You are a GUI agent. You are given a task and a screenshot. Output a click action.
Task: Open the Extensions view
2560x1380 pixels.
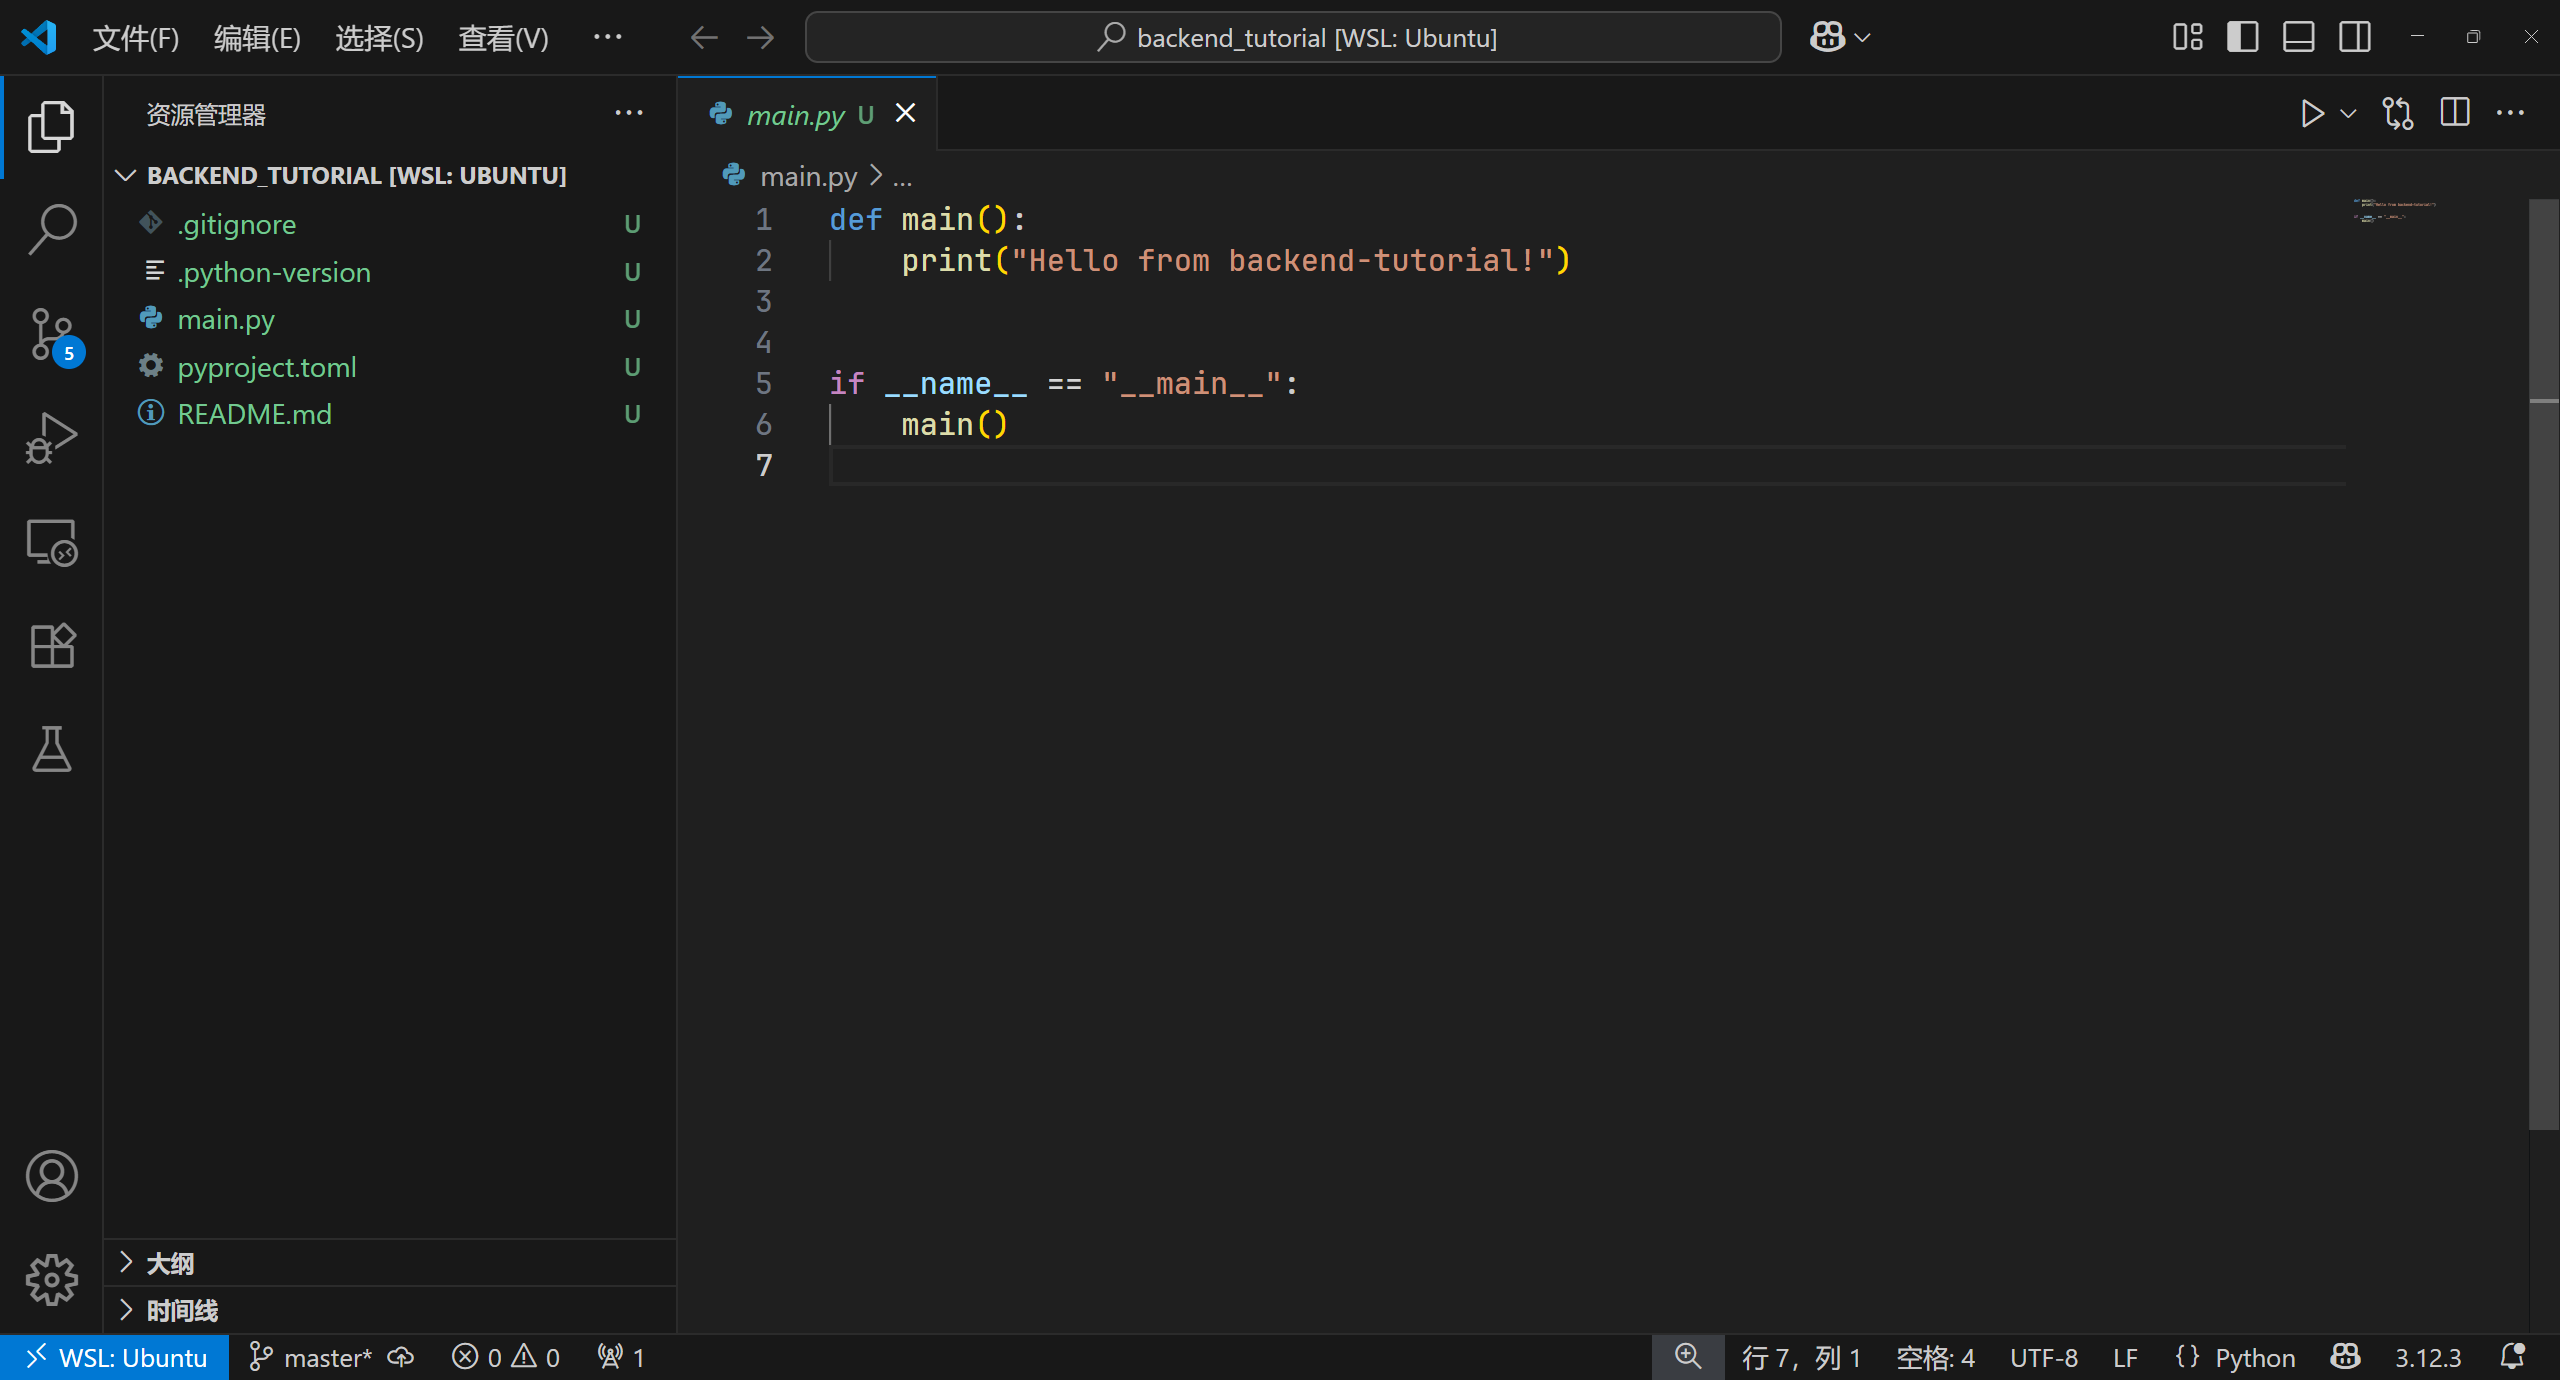pyautogui.click(x=51, y=646)
